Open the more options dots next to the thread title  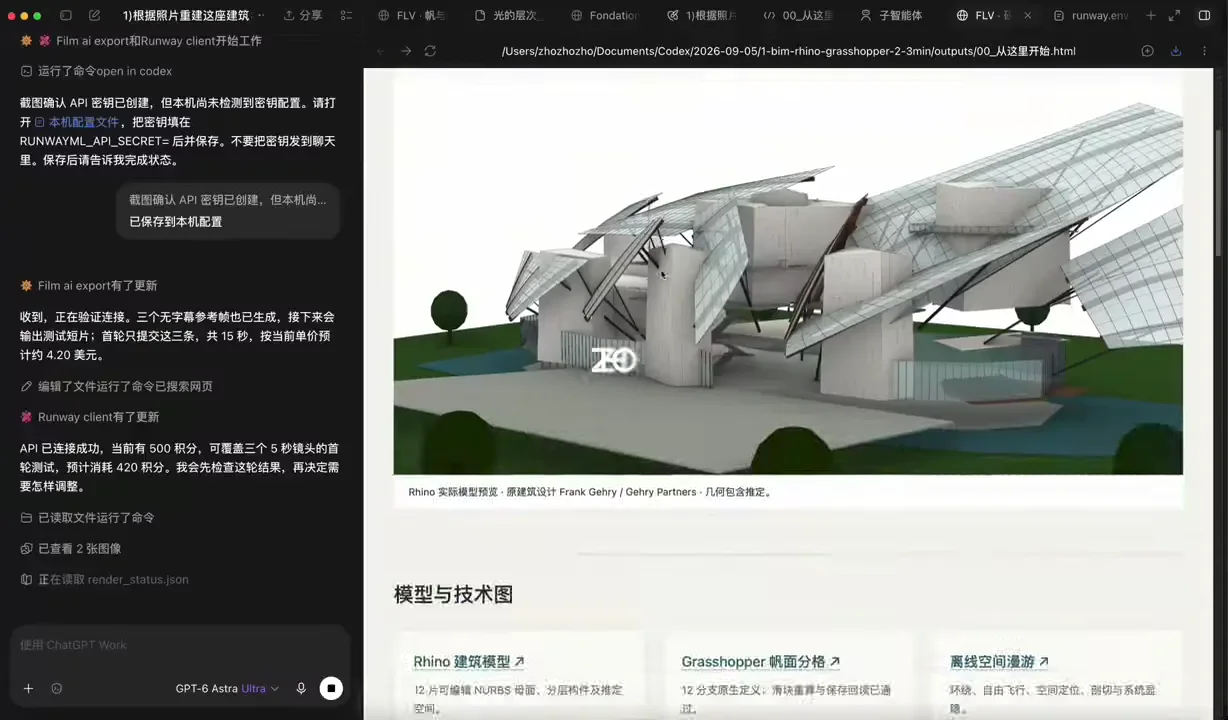(x=262, y=15)
